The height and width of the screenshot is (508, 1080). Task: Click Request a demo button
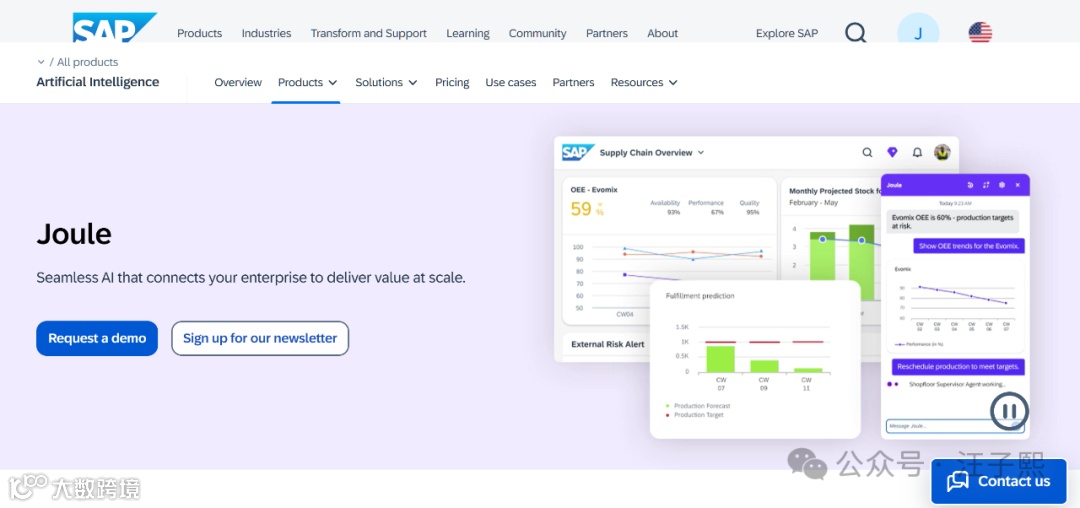pyautogui.click(x=97, y=338)
